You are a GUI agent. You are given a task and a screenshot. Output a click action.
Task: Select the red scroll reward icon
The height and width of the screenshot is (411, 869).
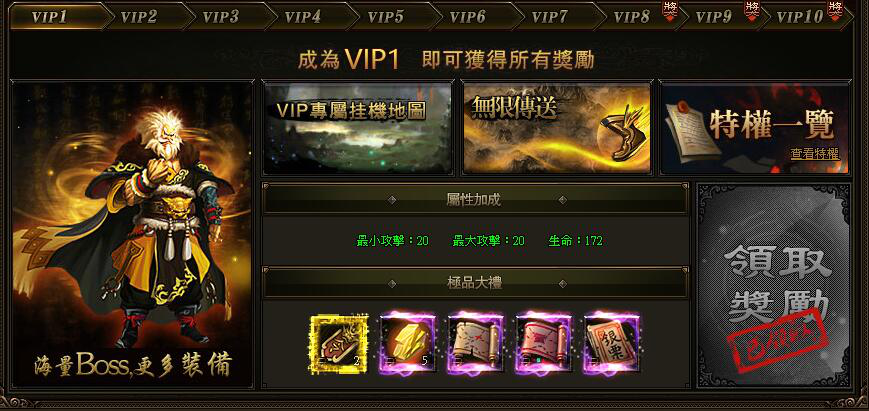pos(544,344)
